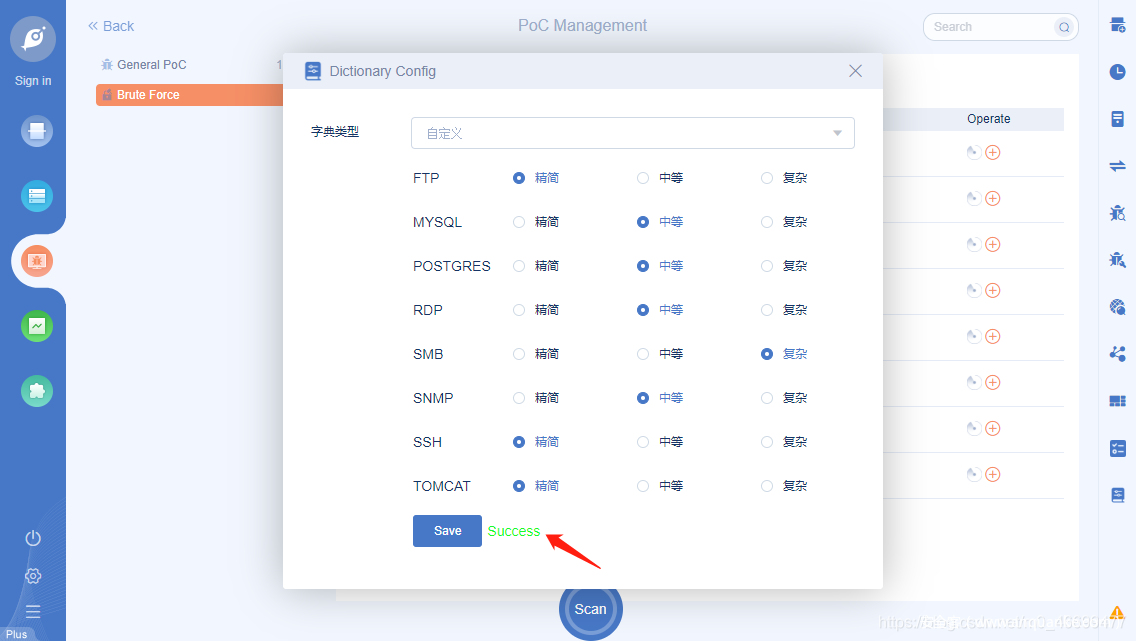Open settings gear in left sidebar
Viewport: 1136px width, 641px height.
click(33, 576)
